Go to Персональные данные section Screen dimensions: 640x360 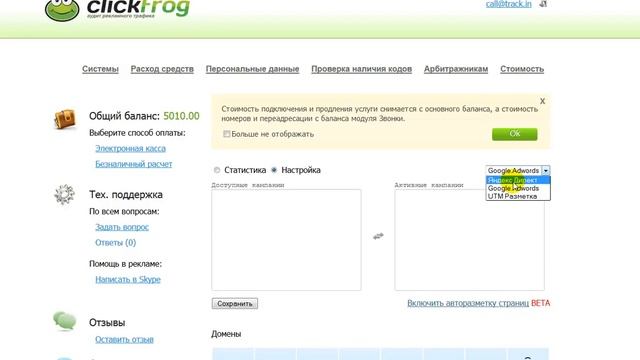[x=253, y=69]
